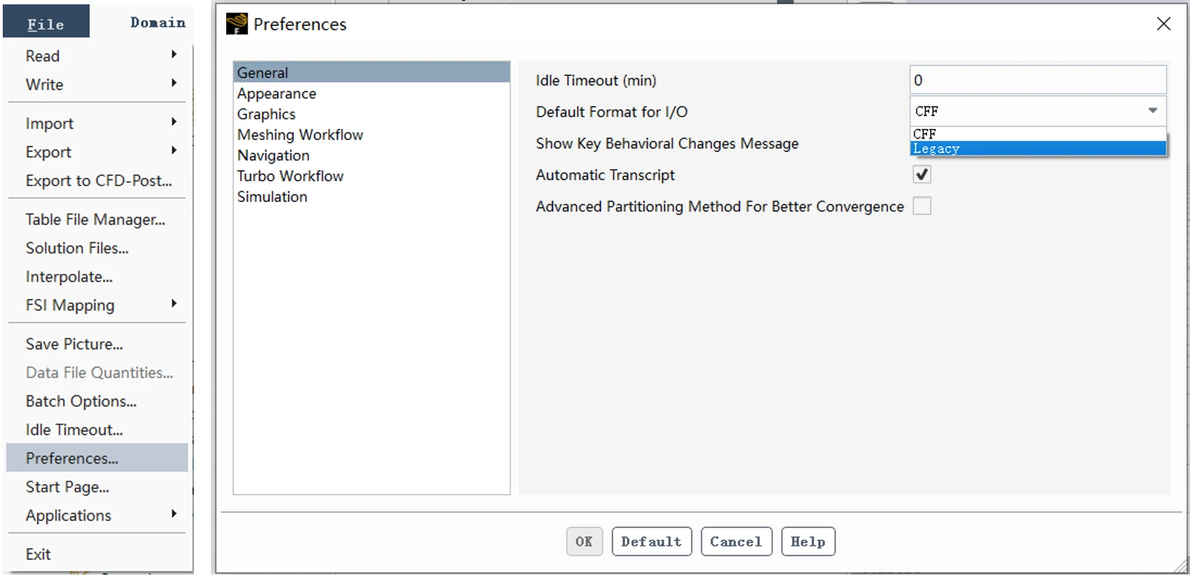This screenshot has width=1192, height=578.
Task: Select Preferences... in File menu
Action: pos(72,458)
